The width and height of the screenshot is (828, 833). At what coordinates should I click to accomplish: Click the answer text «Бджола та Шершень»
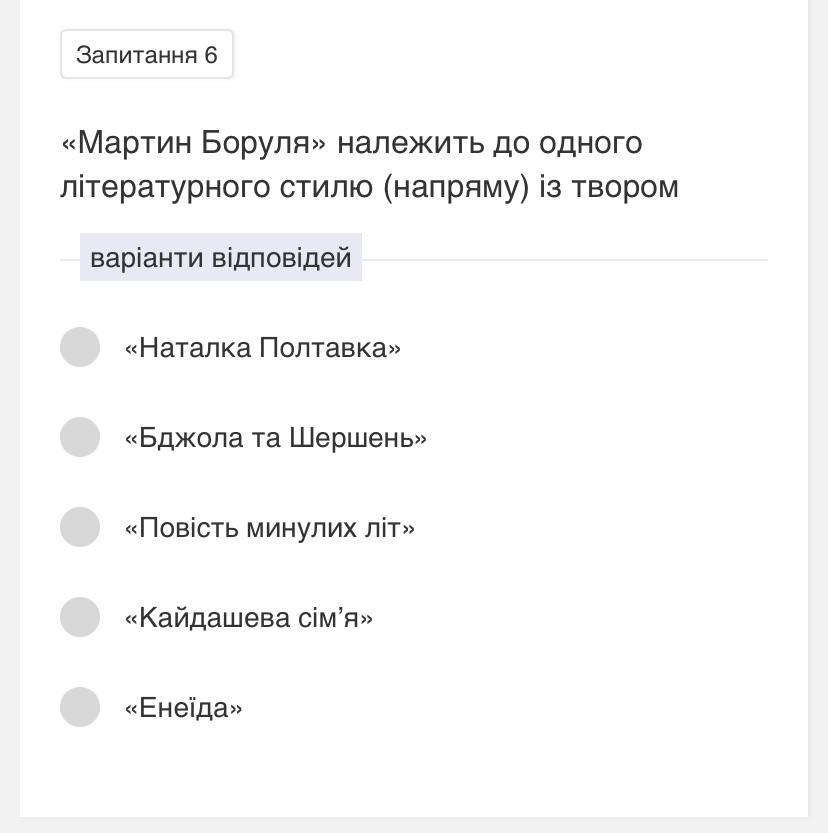pos(275,438)
